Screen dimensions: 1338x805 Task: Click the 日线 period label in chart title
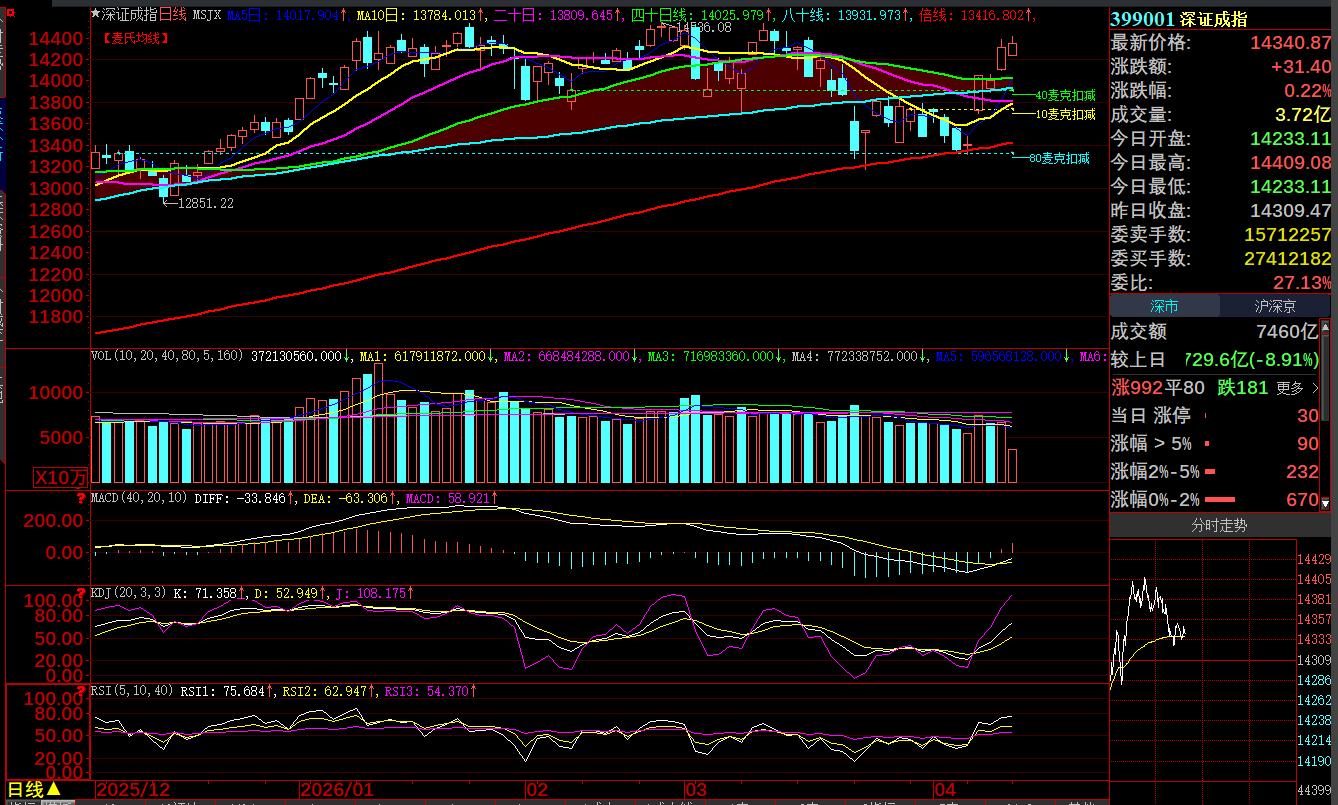(173, 15)
